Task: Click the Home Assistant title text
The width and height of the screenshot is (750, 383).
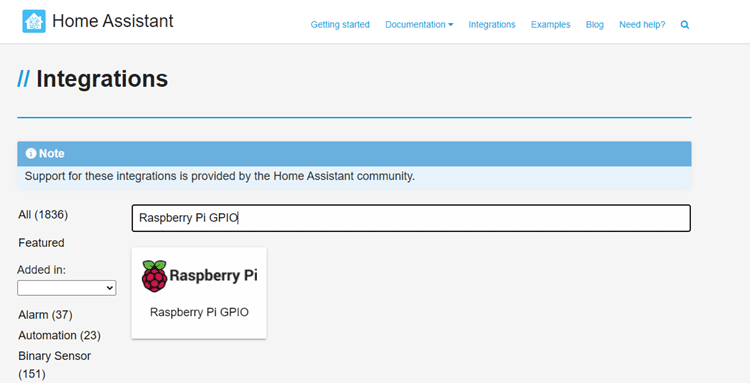Action: [113, 21]
